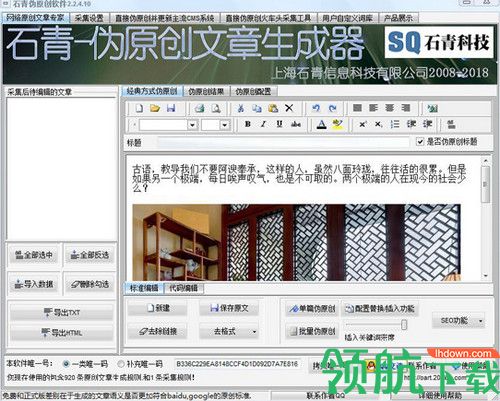Click the undo arrow icon
Viewport: 500px width, 401px height.
316,108
